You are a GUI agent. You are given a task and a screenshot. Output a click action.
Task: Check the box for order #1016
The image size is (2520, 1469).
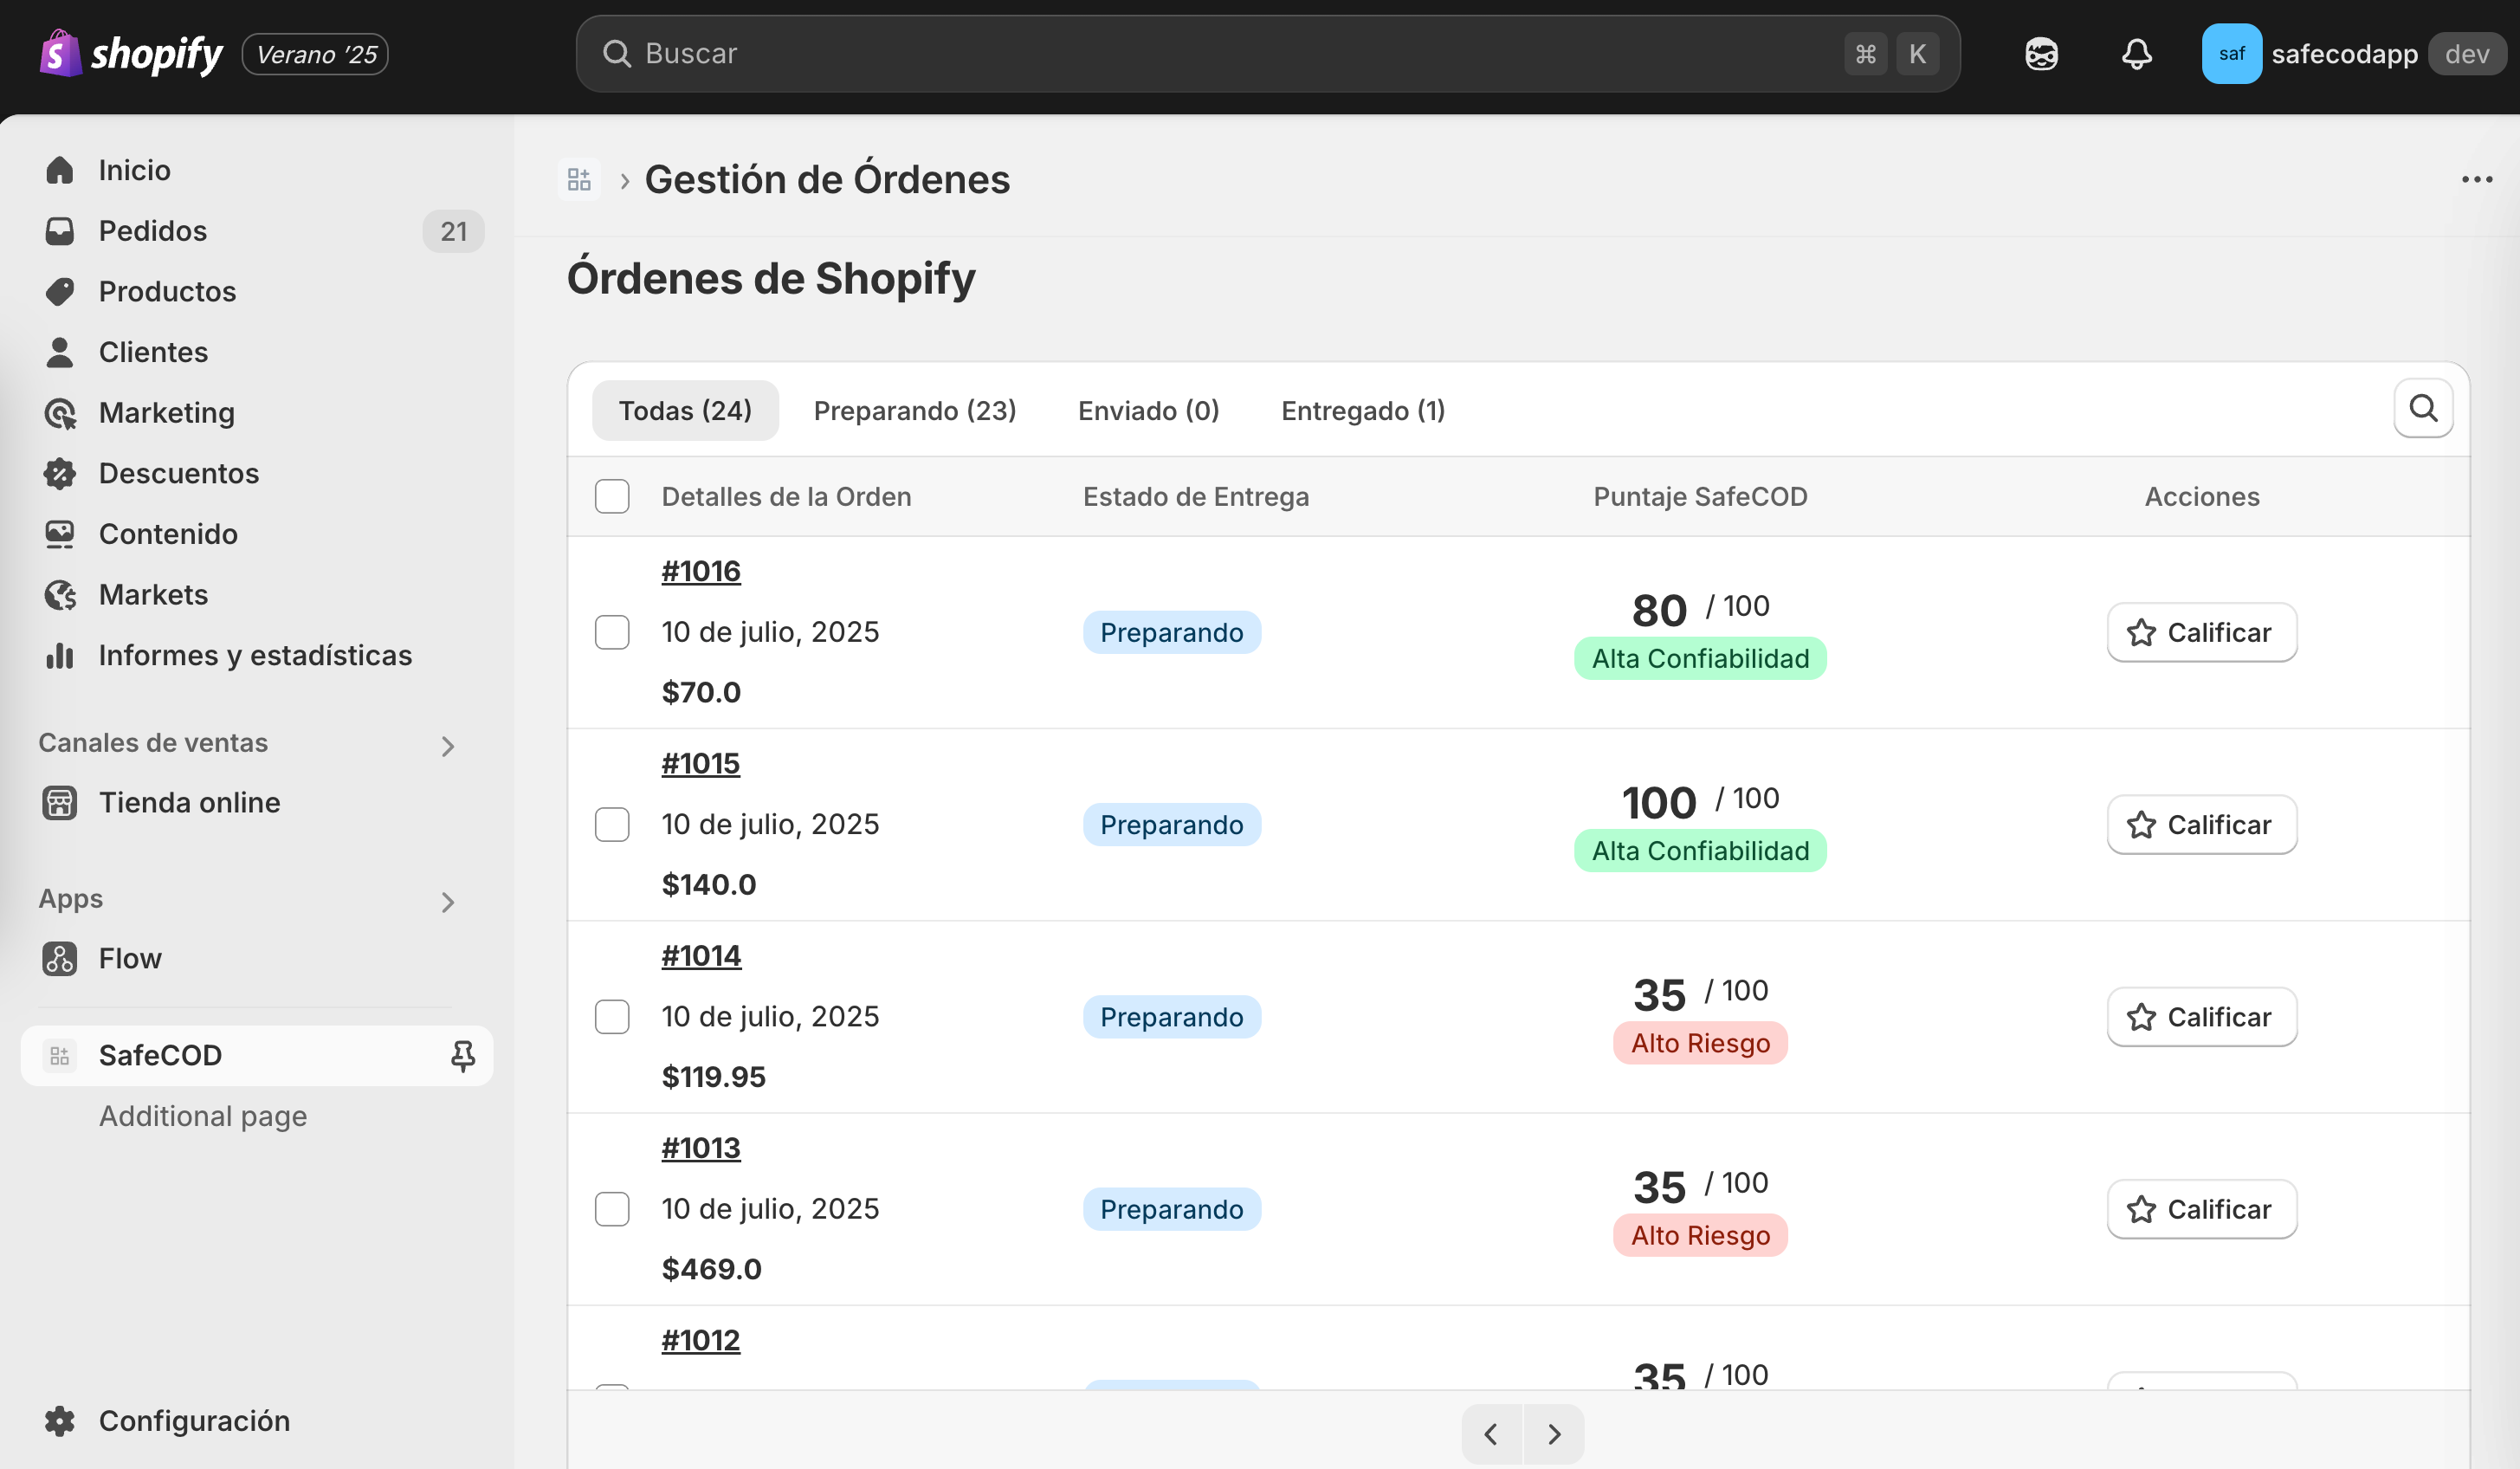tap(612, 632)
